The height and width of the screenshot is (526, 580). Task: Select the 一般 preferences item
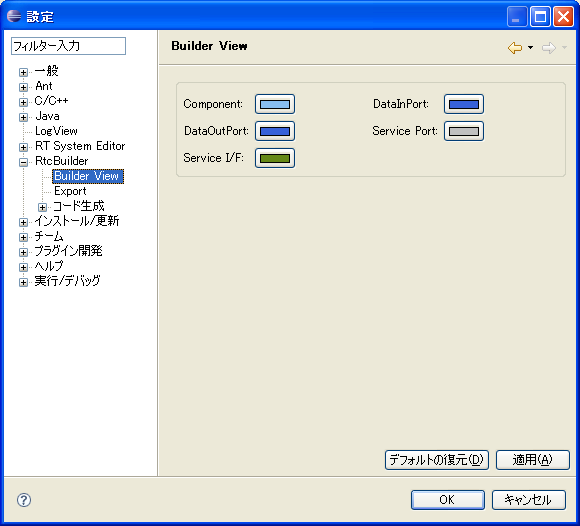[x=46, y=71]
